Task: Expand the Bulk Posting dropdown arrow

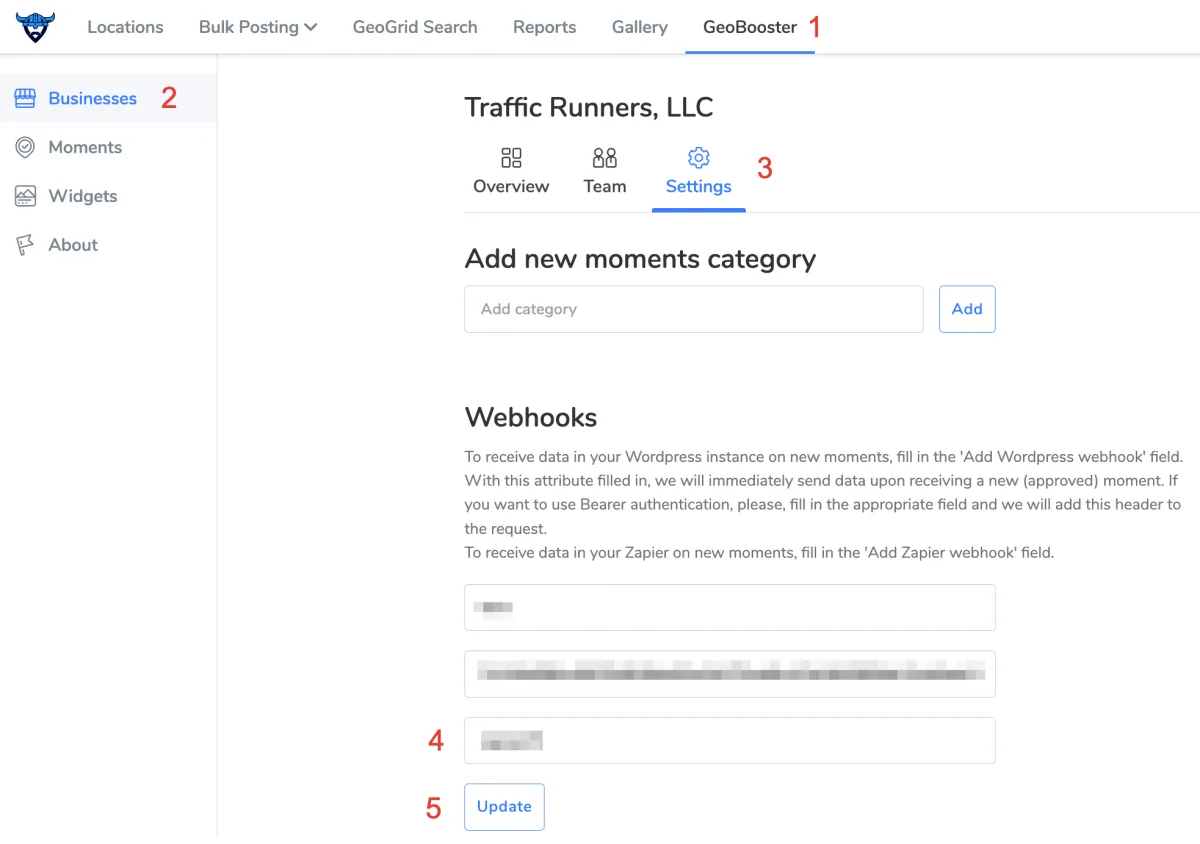Action: [x=311, y=27]
